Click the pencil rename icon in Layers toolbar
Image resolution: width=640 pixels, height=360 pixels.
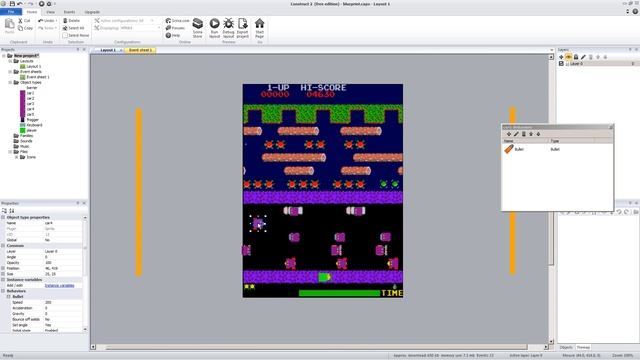[x=583, y=57]
